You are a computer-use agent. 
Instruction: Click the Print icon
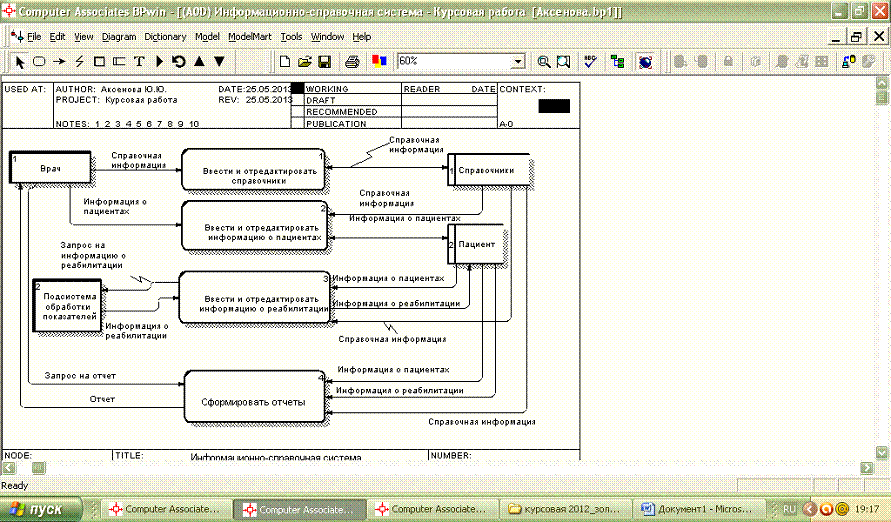[x=352, y=61]
